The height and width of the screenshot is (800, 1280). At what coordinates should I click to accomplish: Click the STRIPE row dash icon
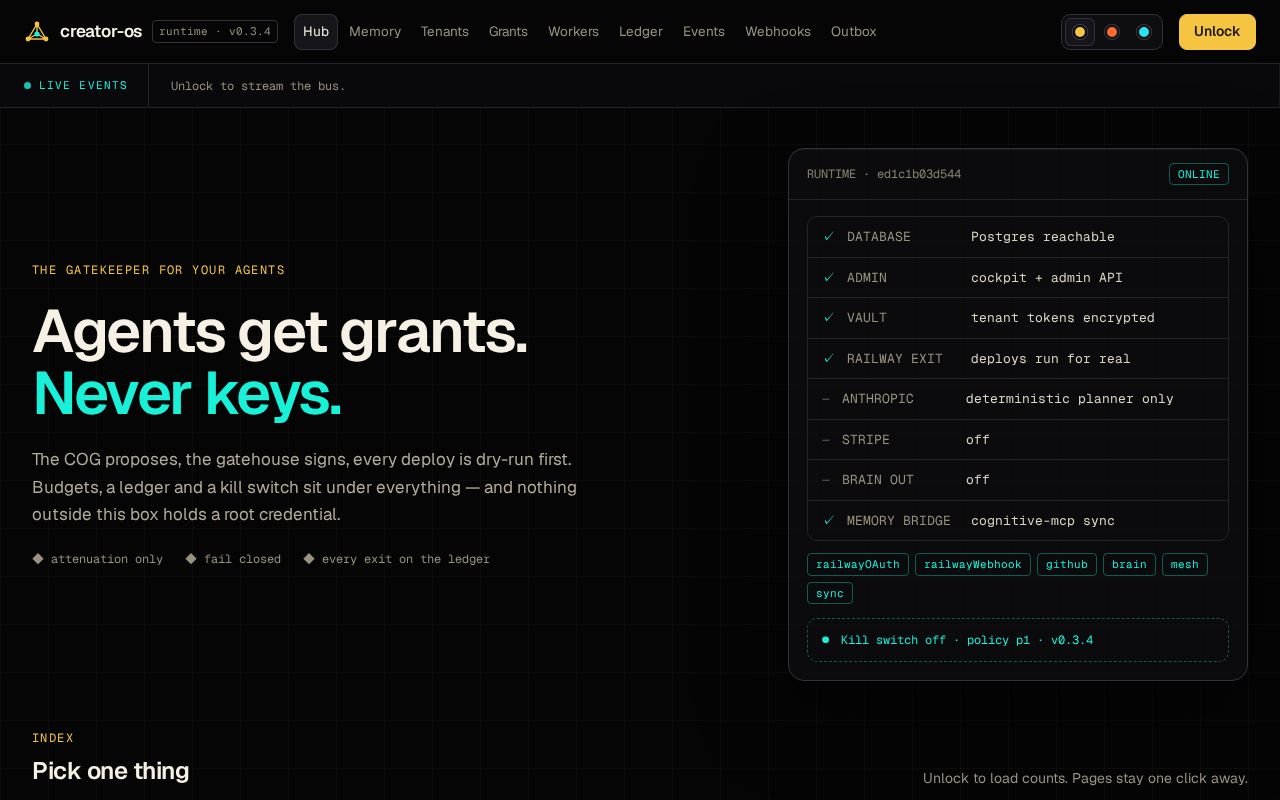click(x=826, y=440)
